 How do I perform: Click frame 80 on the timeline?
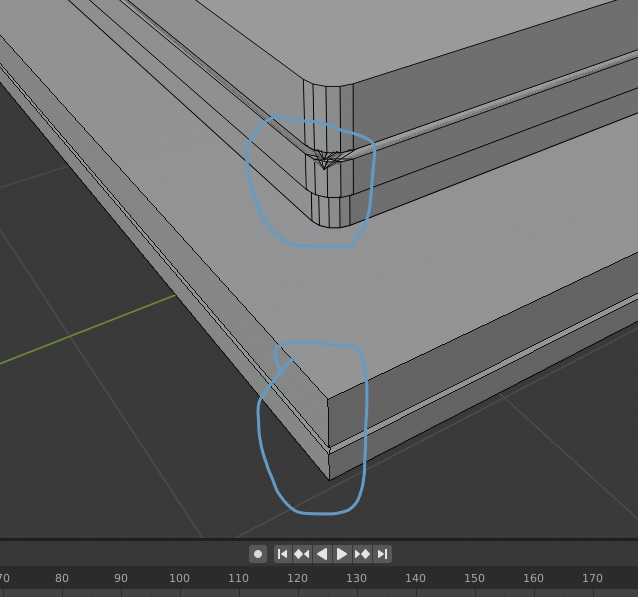[x=61, y=578]
